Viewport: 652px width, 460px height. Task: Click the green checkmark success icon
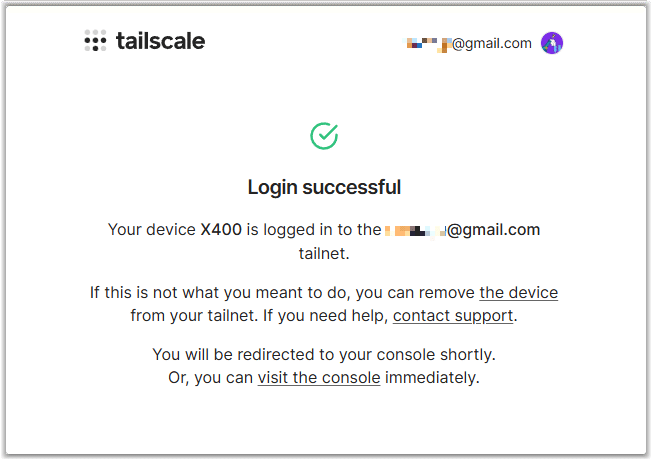click(x=324, y=136)
